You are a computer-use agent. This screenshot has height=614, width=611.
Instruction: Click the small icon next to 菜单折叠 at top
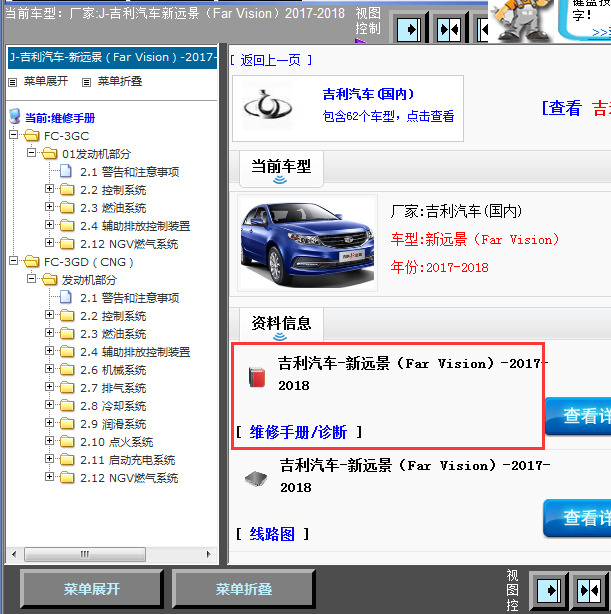point(86,82)
